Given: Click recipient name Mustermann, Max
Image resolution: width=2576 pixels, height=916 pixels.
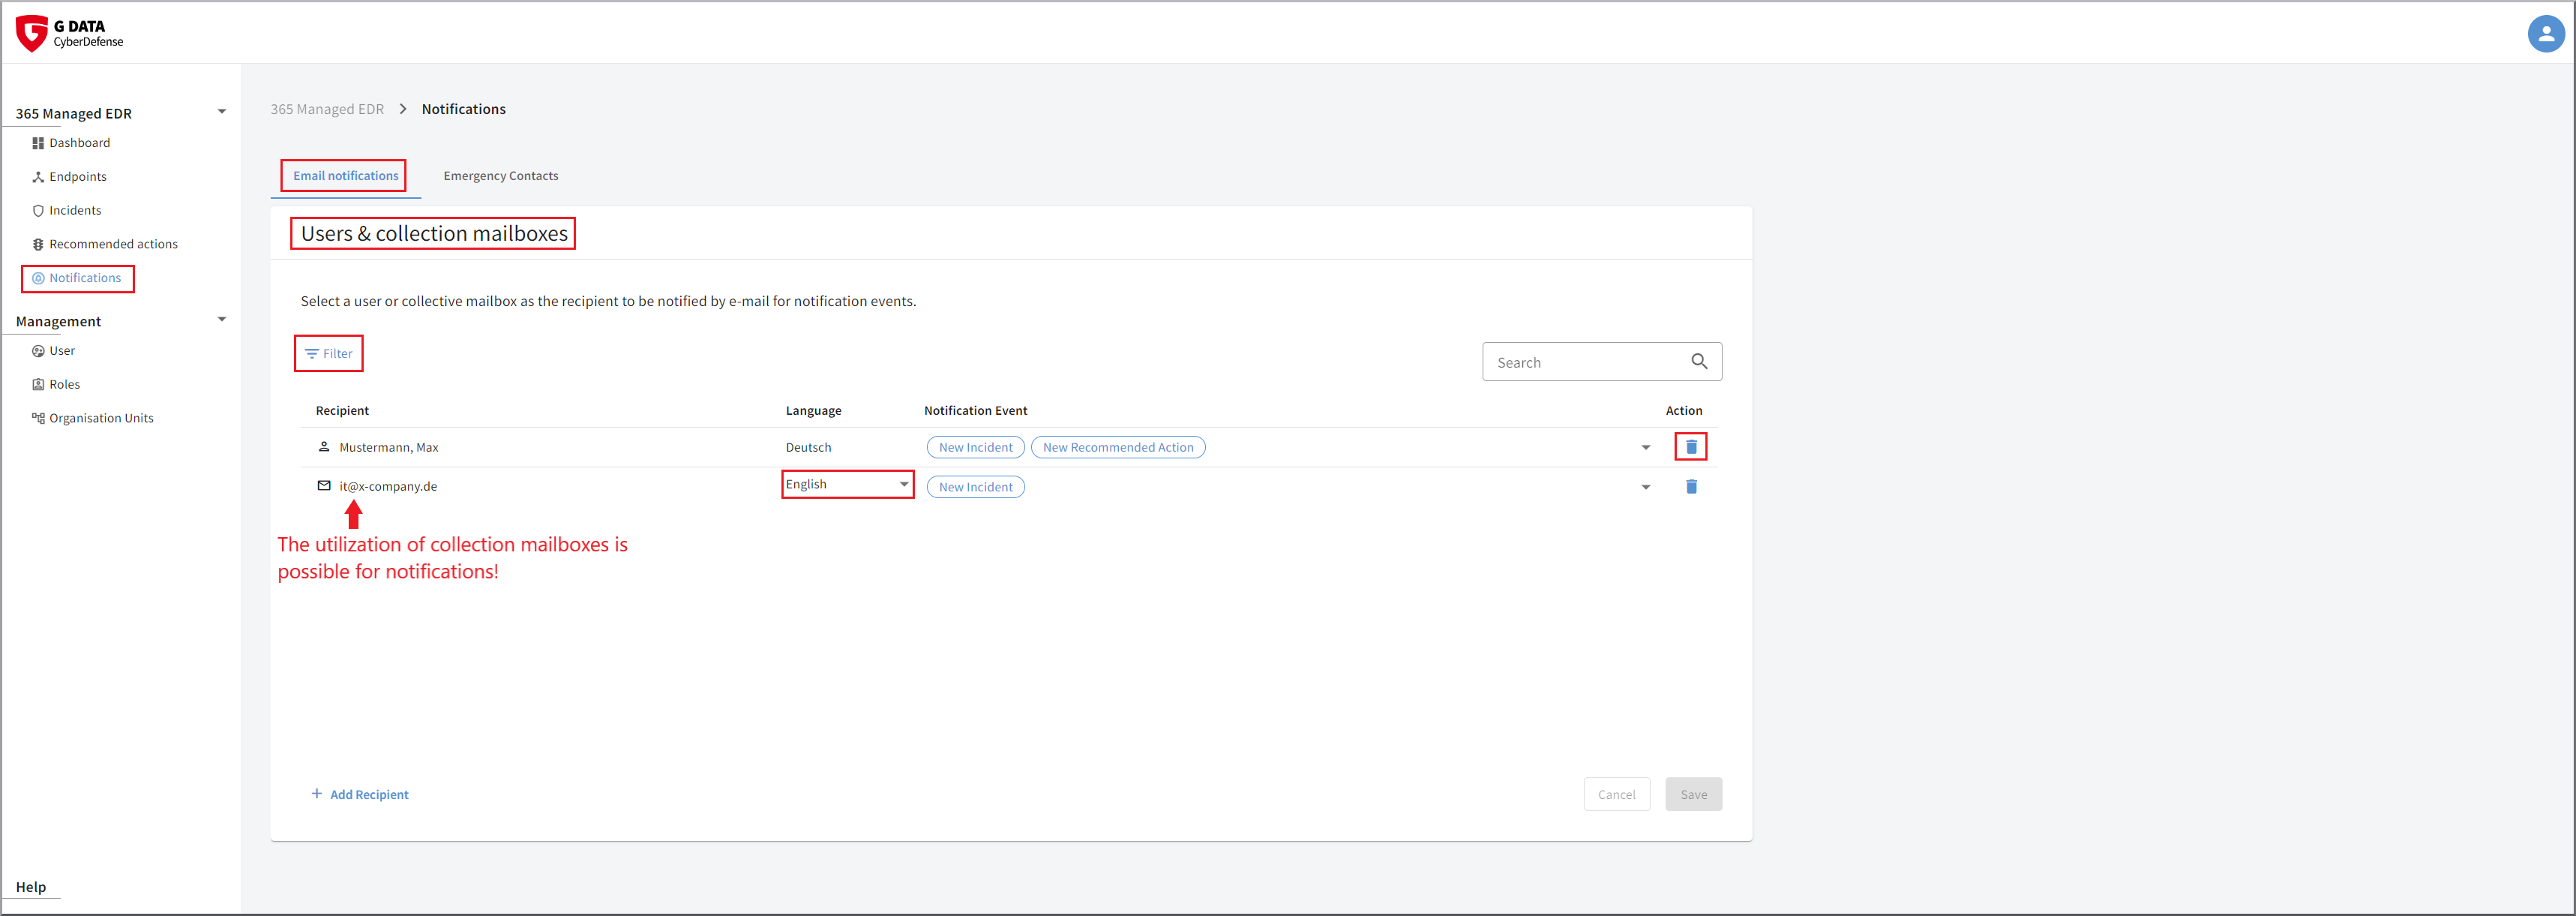Looking at the screenshot, I should click(388, 448).
